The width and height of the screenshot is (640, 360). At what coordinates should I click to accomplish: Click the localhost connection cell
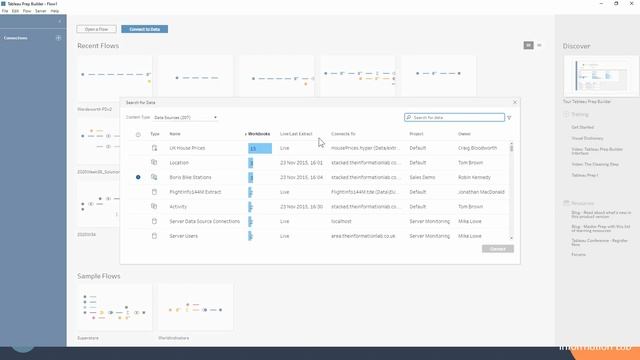click(341, 221)
